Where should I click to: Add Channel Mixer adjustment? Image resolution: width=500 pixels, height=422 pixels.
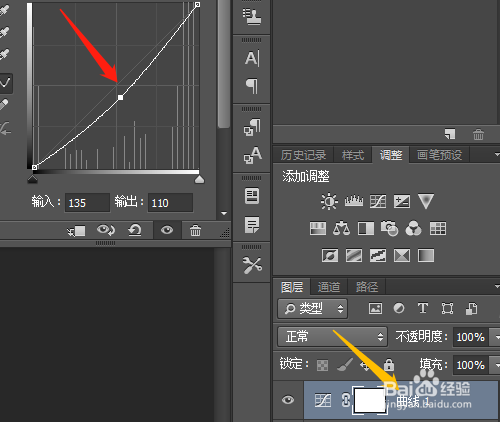pos(413,229)
